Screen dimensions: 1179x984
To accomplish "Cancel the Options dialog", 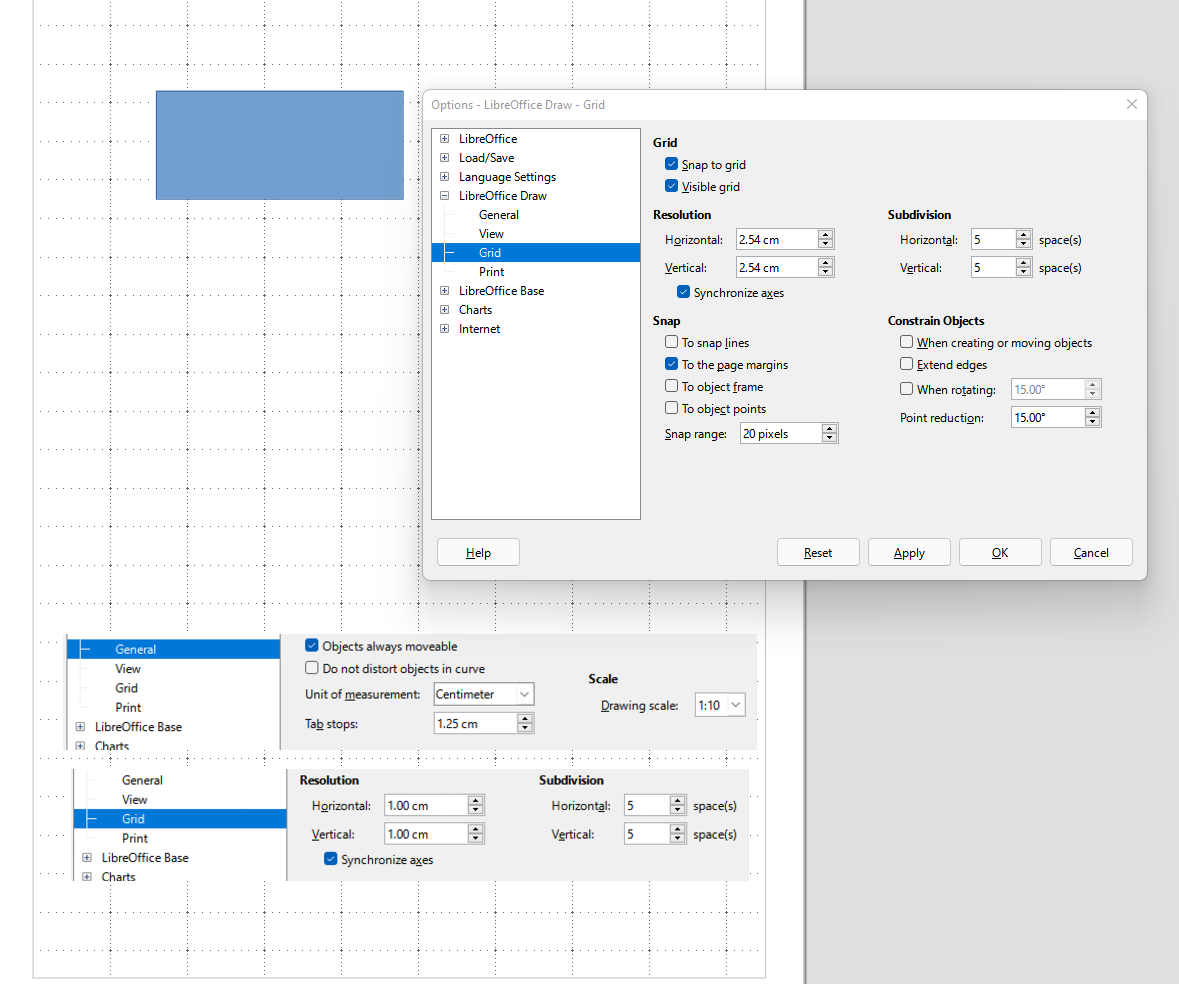I will point(1091,553).
